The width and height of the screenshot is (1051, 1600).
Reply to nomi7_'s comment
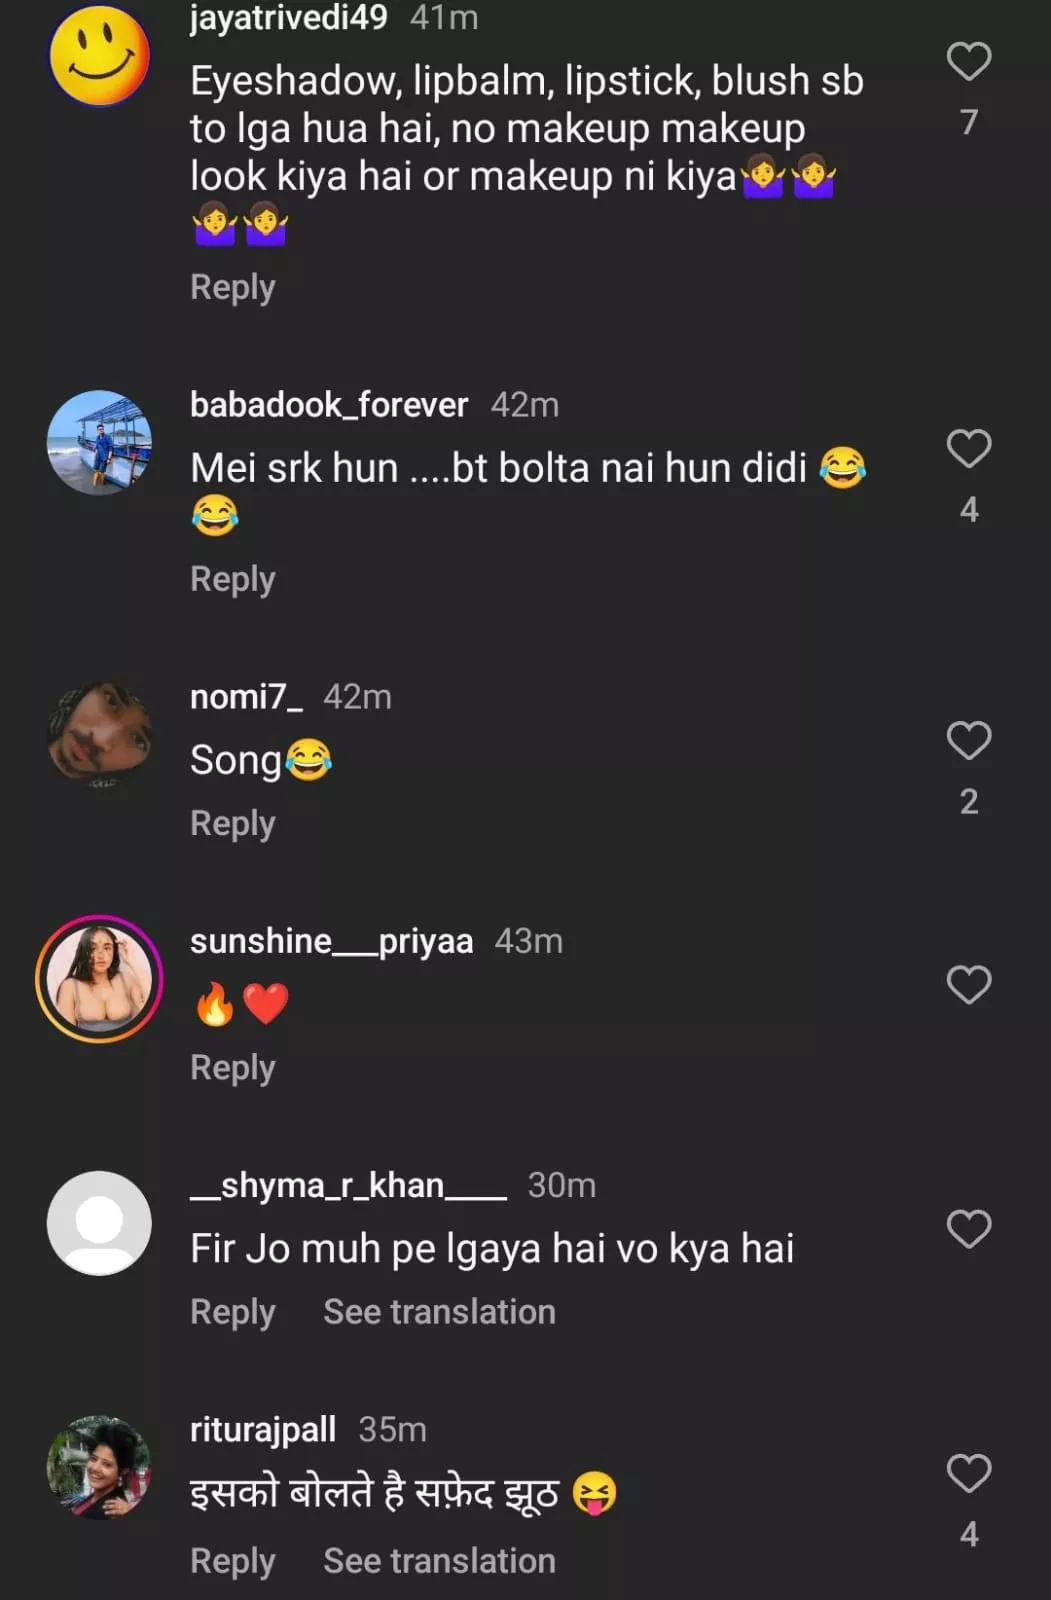click(x=232, y=823)
